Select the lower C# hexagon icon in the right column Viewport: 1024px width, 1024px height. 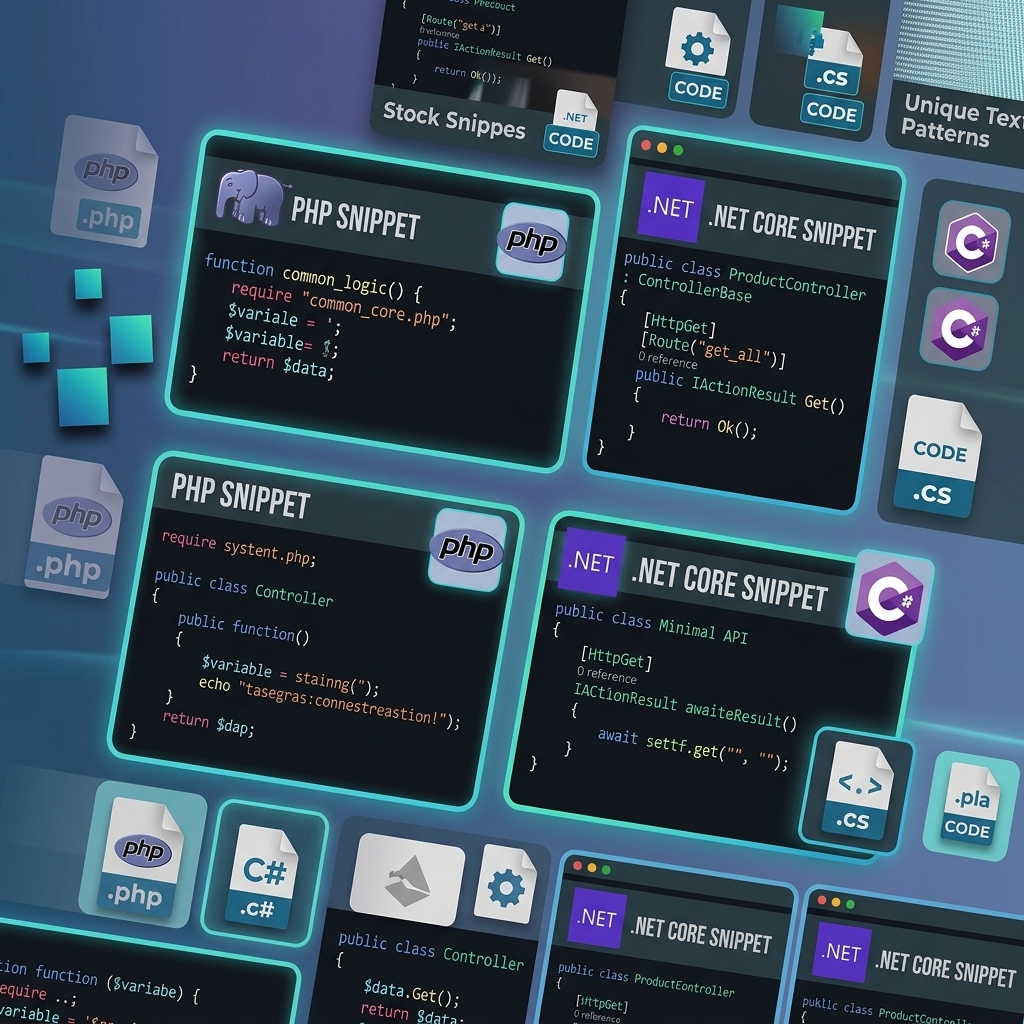pos(959,329)
